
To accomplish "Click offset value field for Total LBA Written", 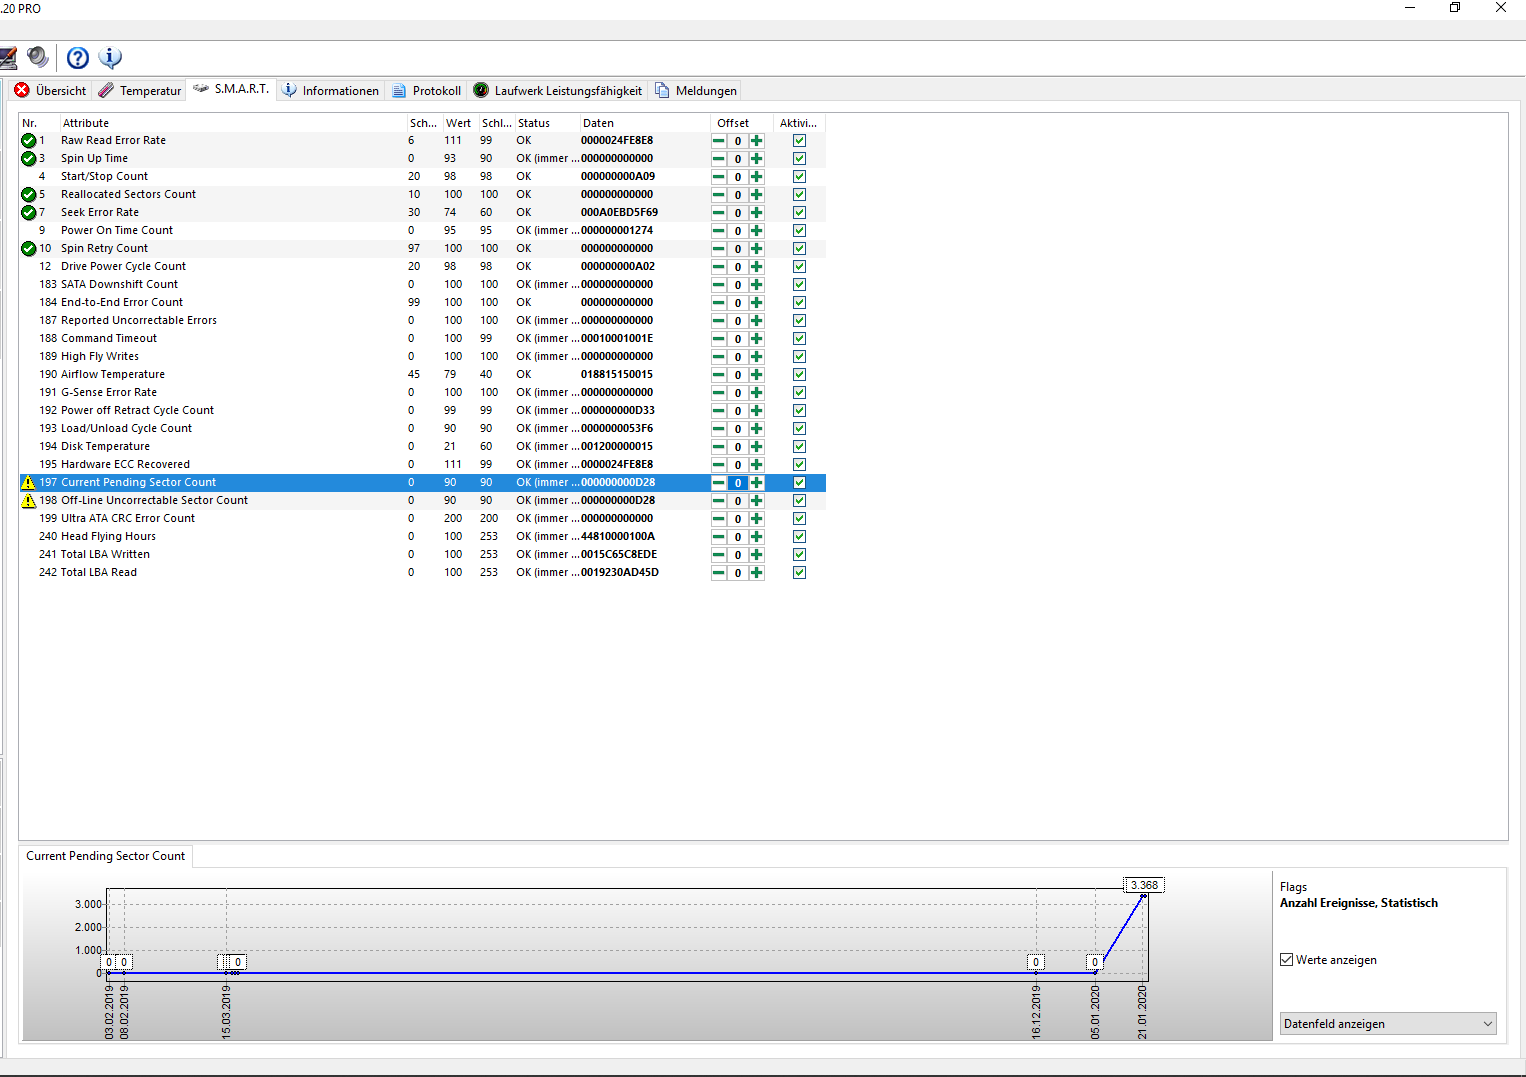I will tap(738, 555).
